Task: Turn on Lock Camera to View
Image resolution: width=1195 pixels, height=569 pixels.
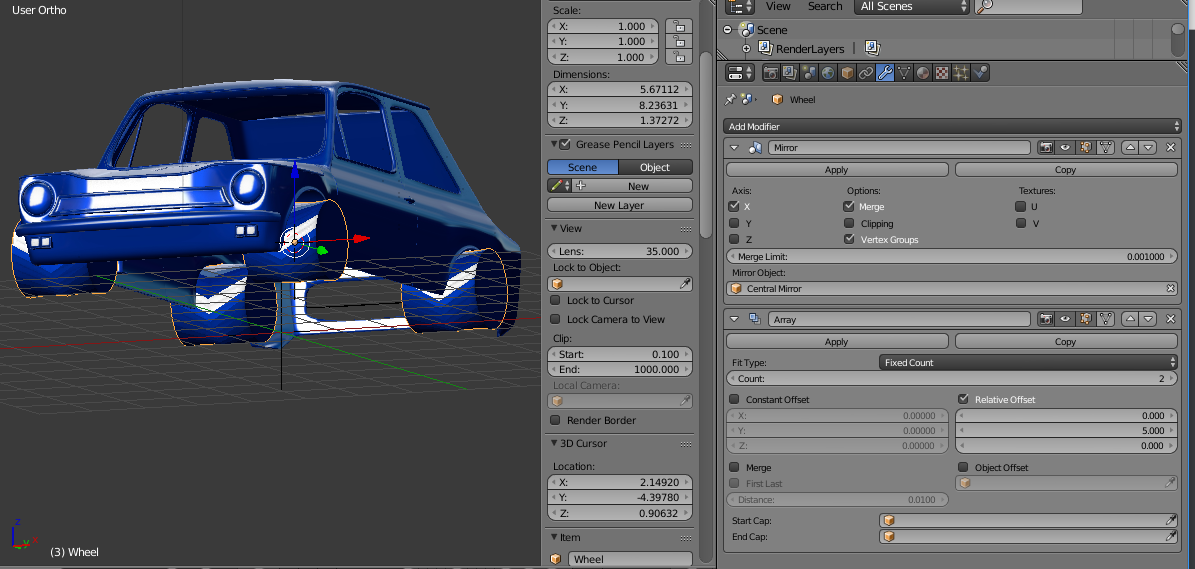Action: pos(556,320)
